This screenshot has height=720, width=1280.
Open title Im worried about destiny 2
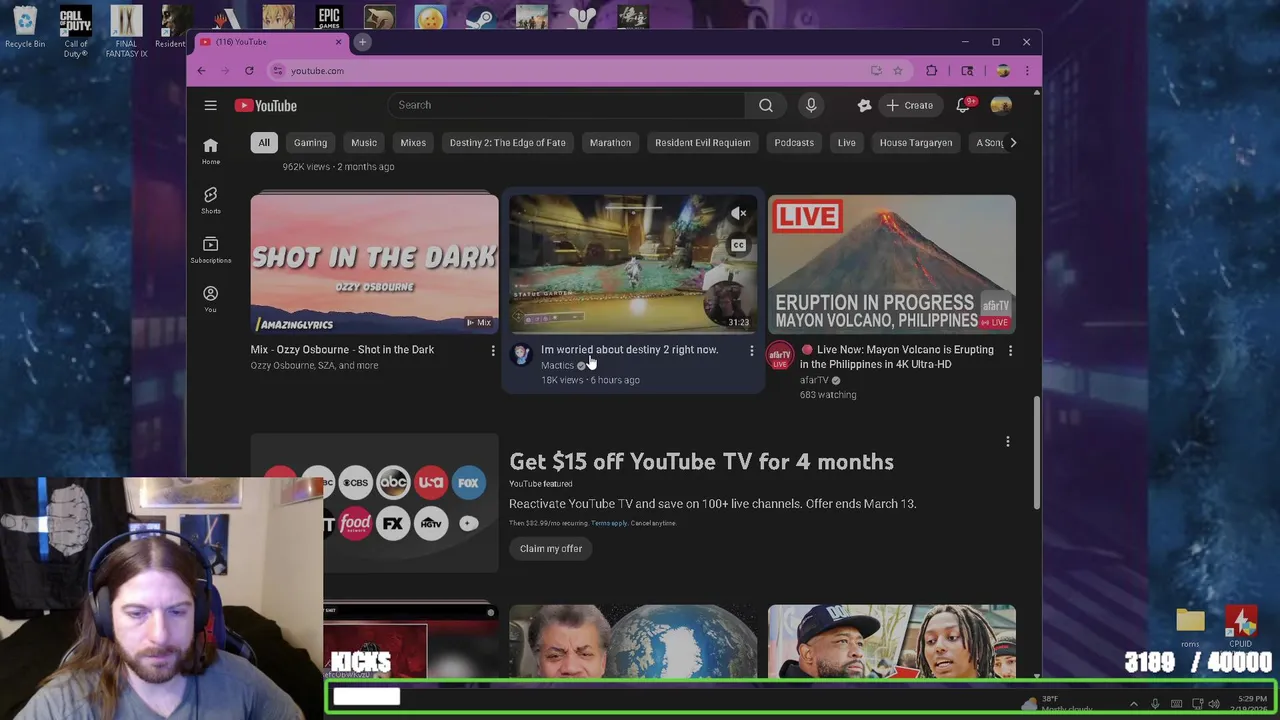629,350
